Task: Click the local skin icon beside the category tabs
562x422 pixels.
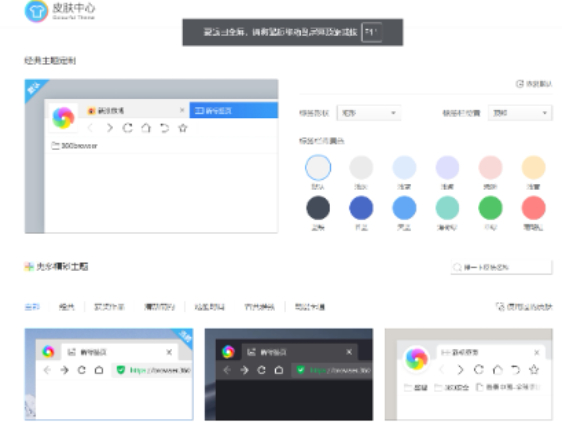Action: (x=500, y=307)
